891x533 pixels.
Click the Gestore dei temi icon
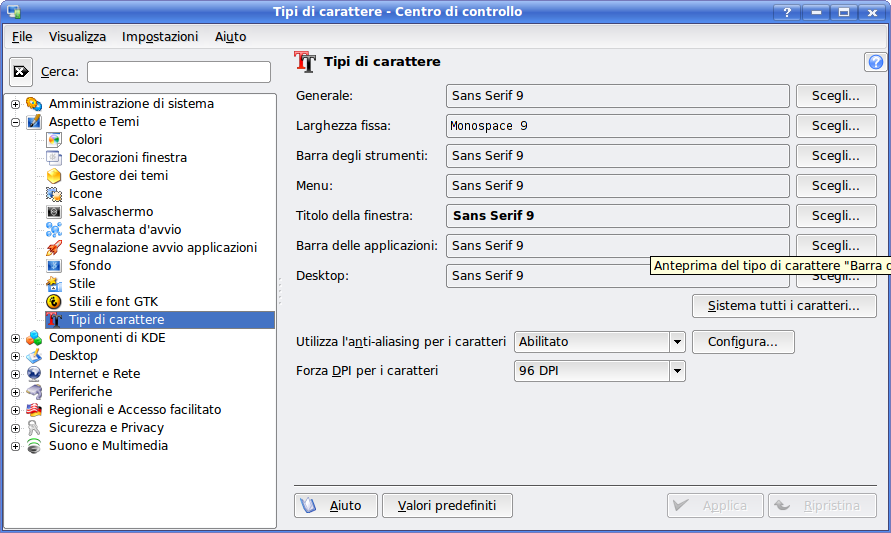pyautogui.click(x=54, y=176)
